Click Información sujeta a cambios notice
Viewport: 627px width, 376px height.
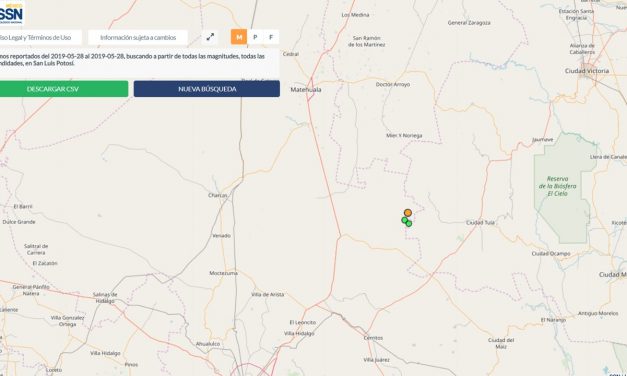138,37
